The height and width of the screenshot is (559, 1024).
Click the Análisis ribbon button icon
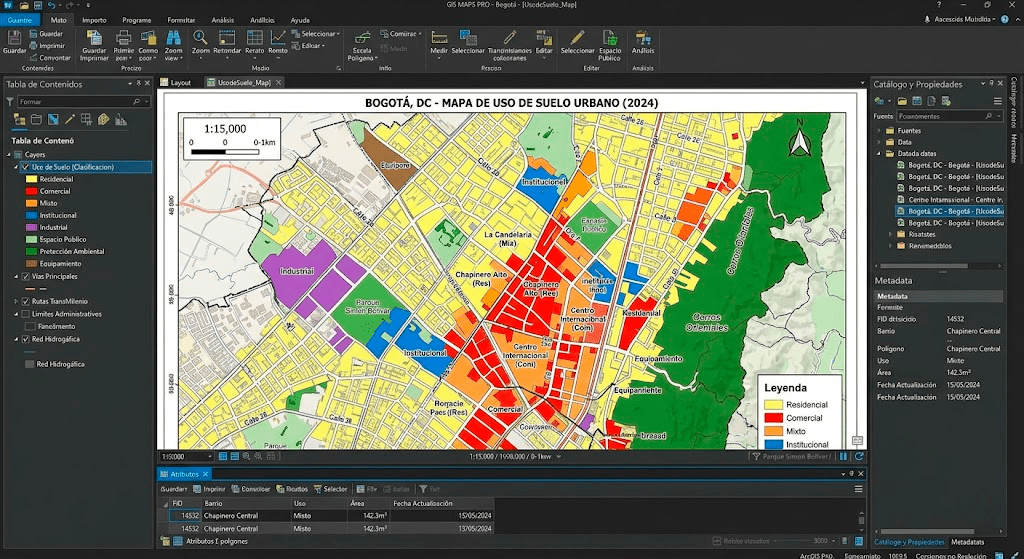point(643,38)
